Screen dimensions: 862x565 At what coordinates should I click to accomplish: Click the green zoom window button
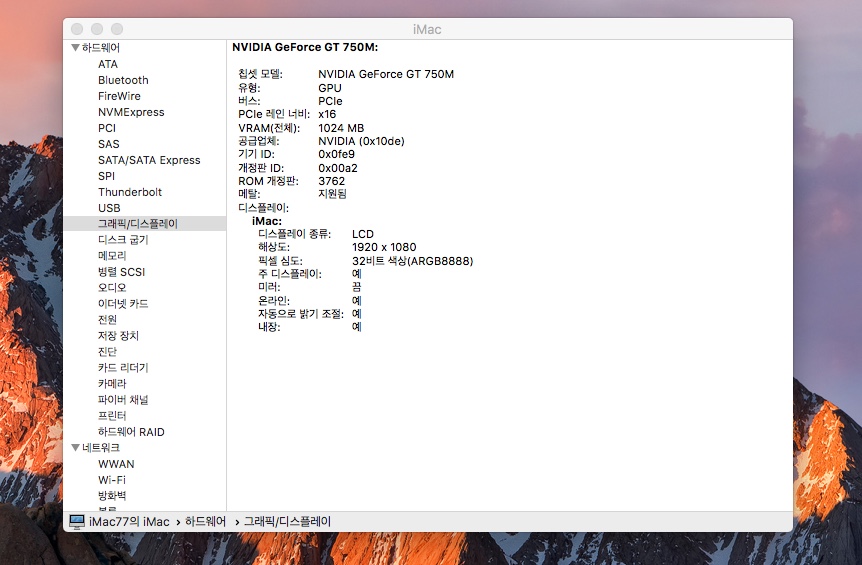117,29
